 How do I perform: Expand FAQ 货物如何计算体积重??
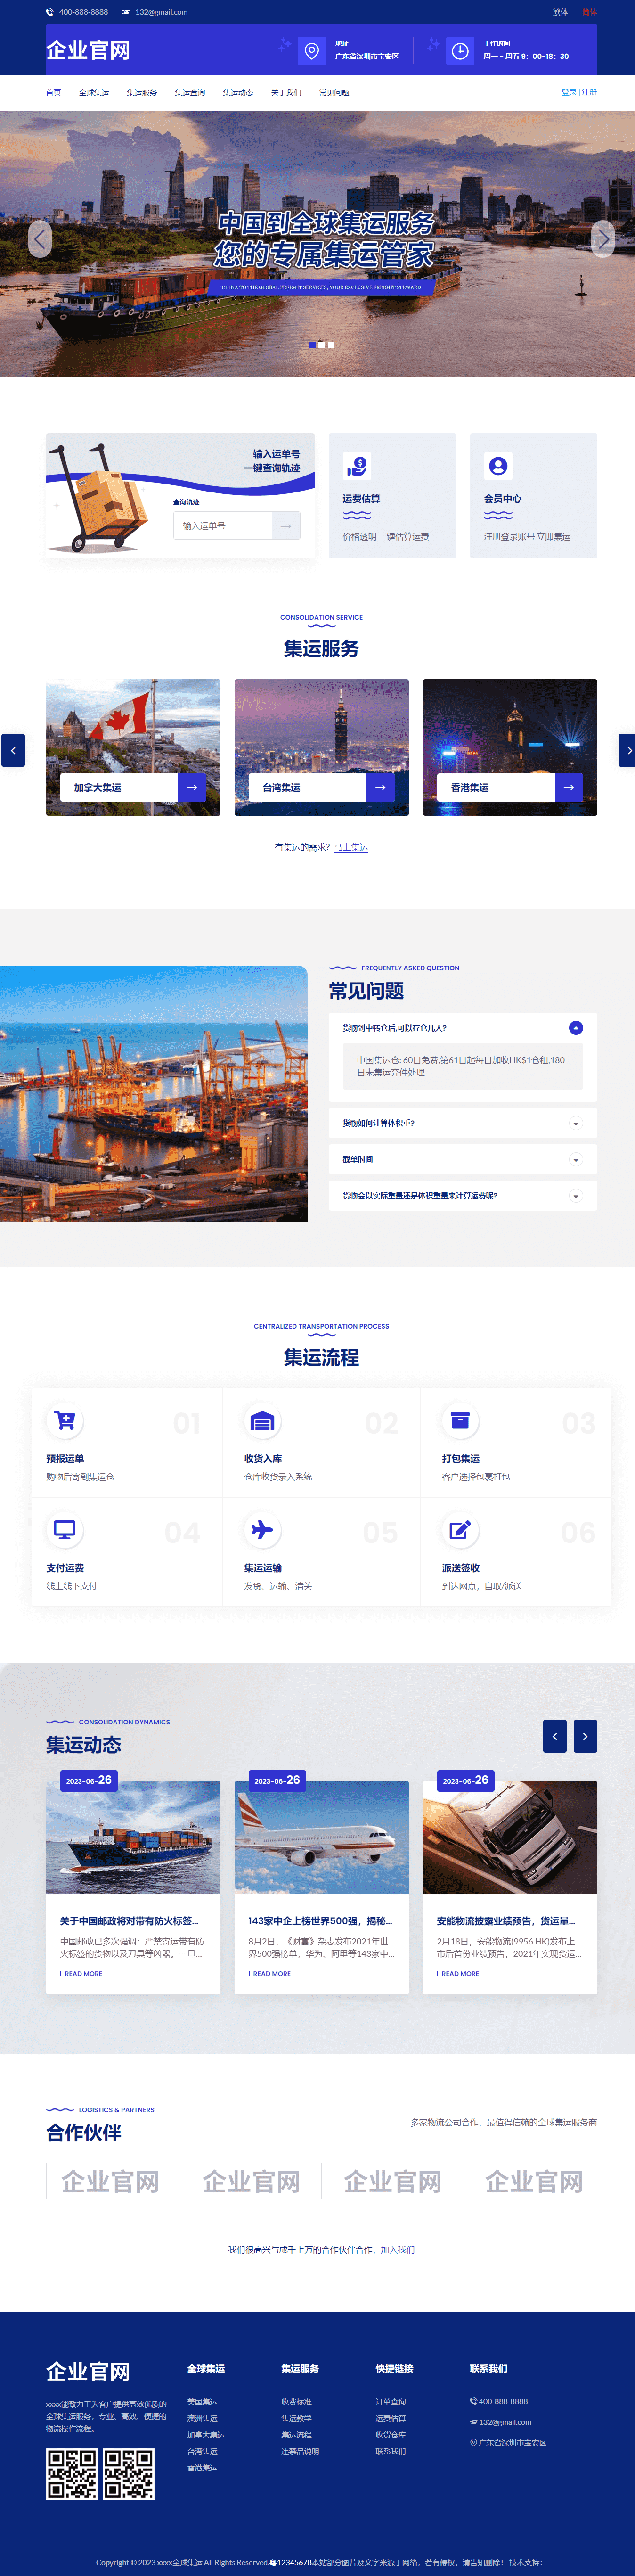point(576,1123)
